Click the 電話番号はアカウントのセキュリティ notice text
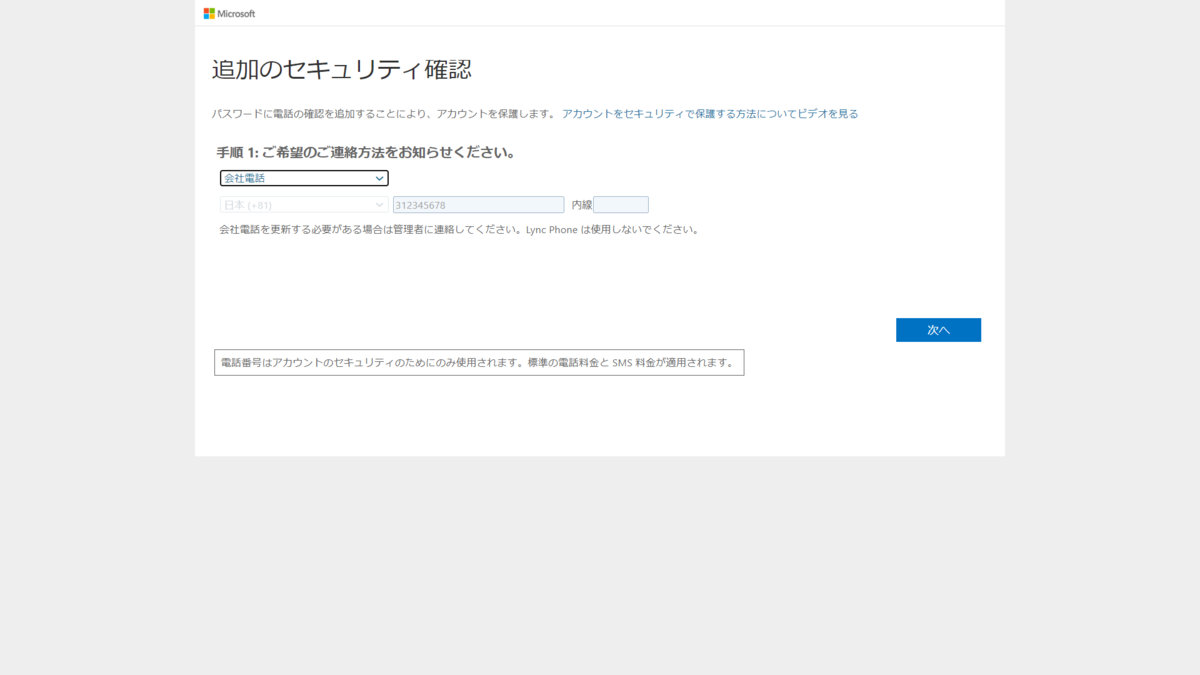Screen dimensions: 1200x675 pyautogui.click(x=478, y=362)
